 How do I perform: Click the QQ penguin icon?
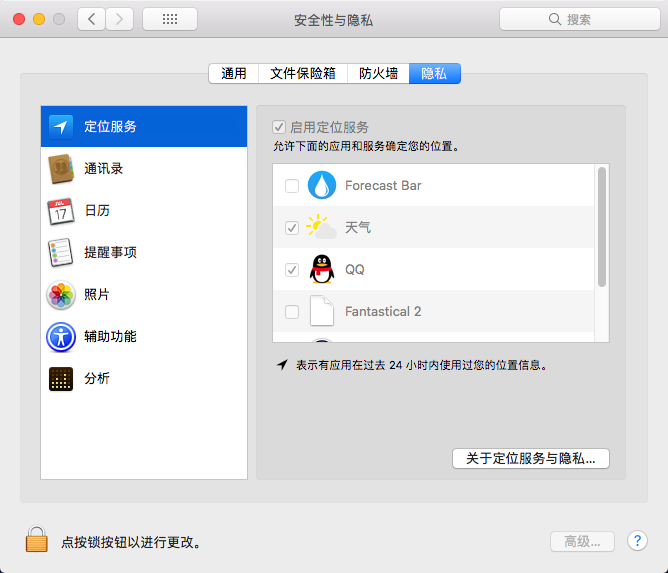click(322, 269)
